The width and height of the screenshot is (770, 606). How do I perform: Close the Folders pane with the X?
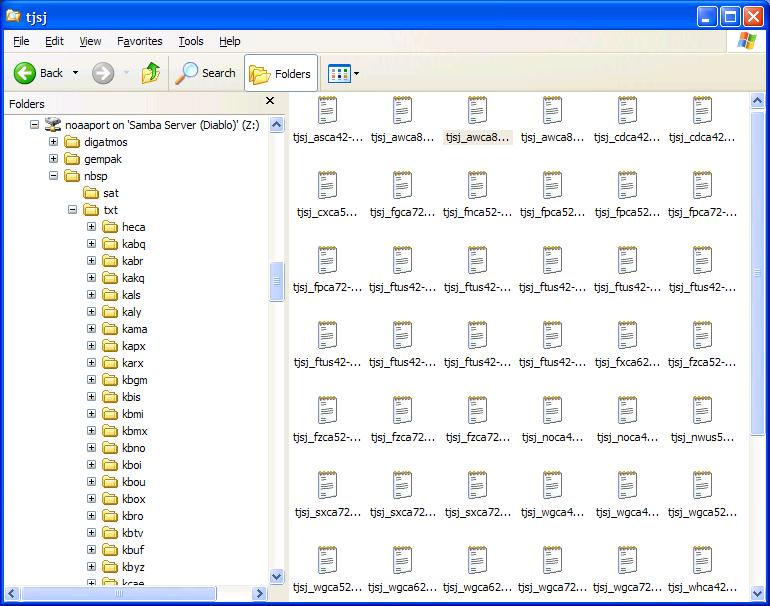[270, 101]
